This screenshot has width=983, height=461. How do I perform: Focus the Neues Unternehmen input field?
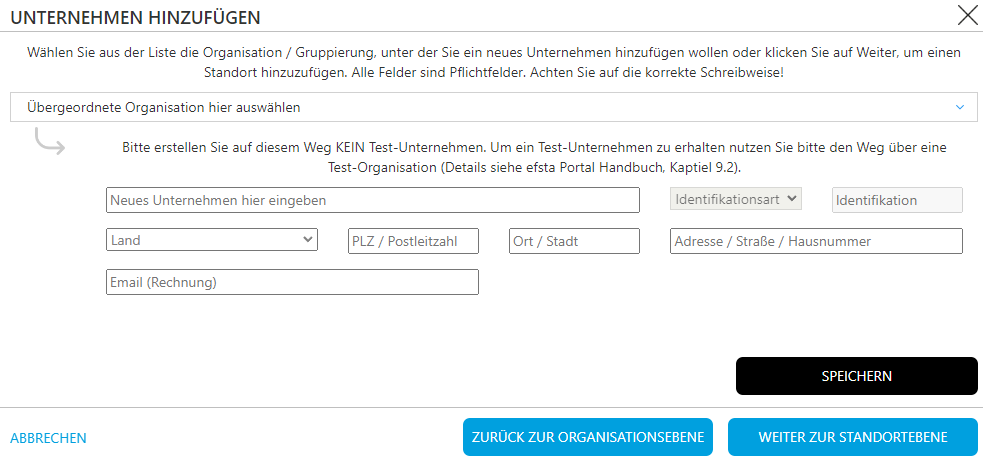pyautogui.click(x=372, y=200)
